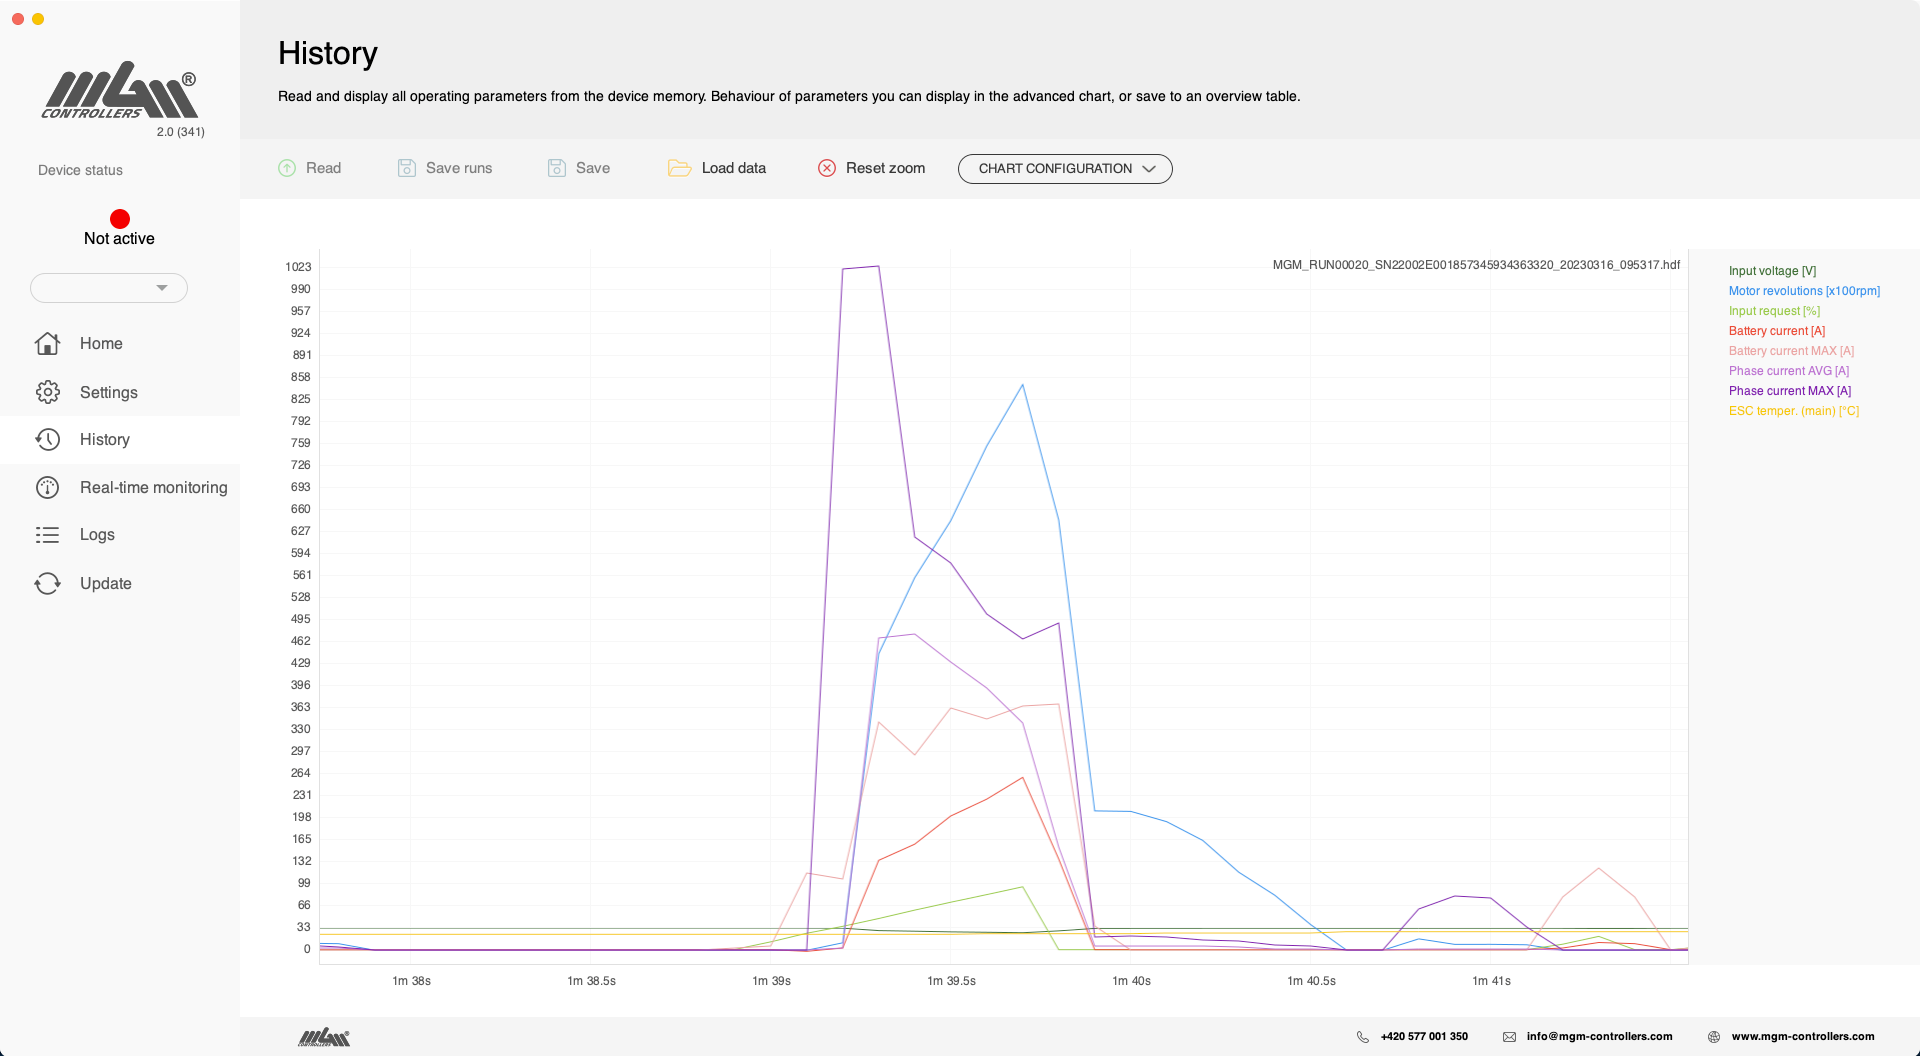The width and height of the screenshot is (1920, 1056).
Task: Click the globe website icon in footer
Action: click(x=1714, y=1037)
